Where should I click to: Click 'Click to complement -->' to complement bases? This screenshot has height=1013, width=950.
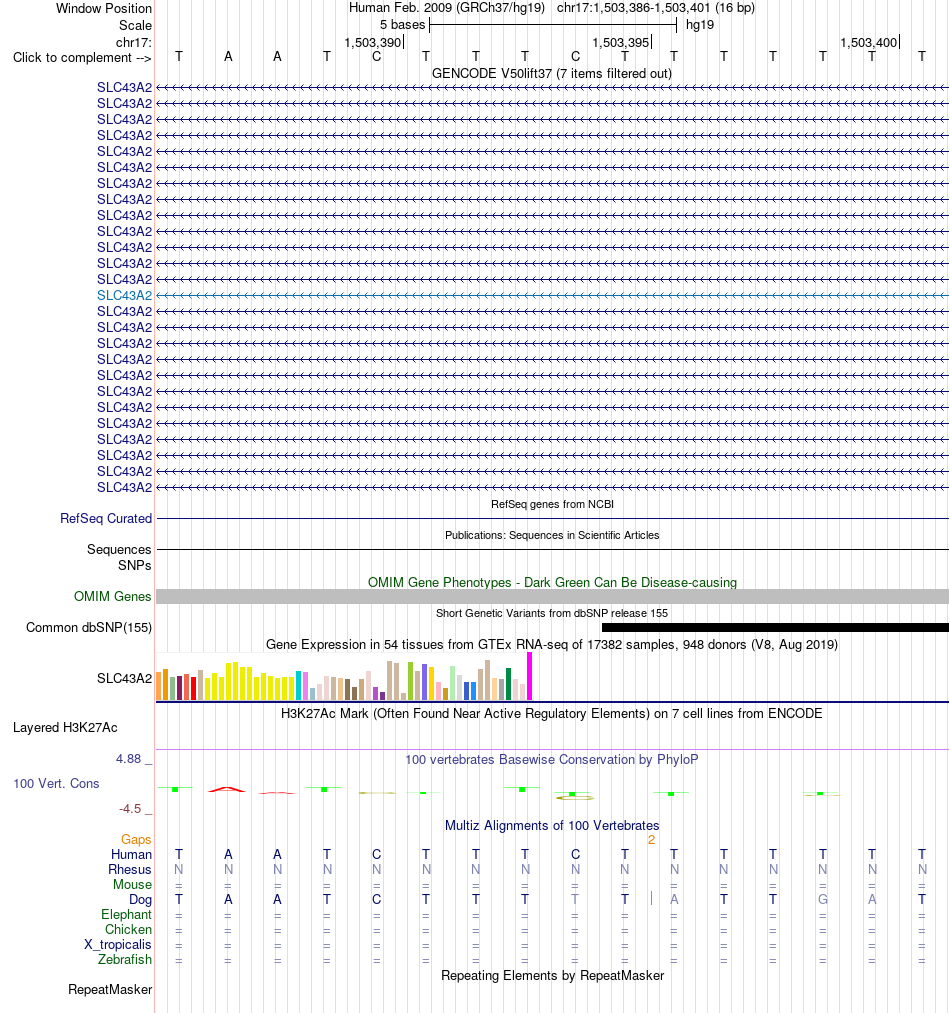pyautogui.click(x=82, y=57)
